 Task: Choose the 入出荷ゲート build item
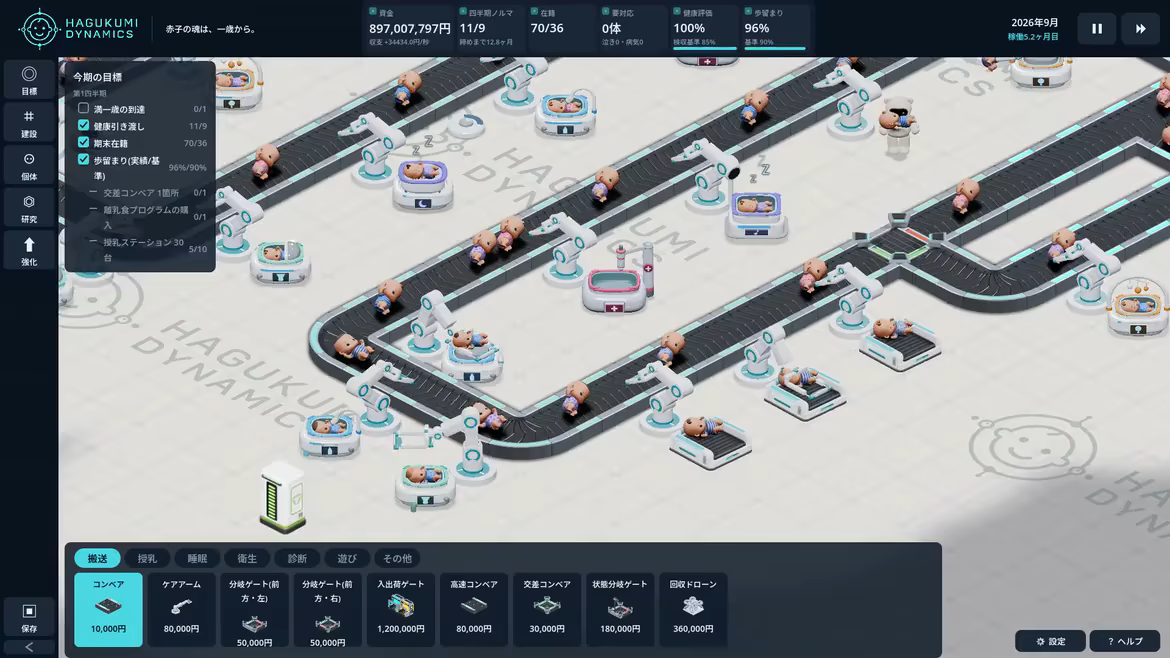coord(401,609)
